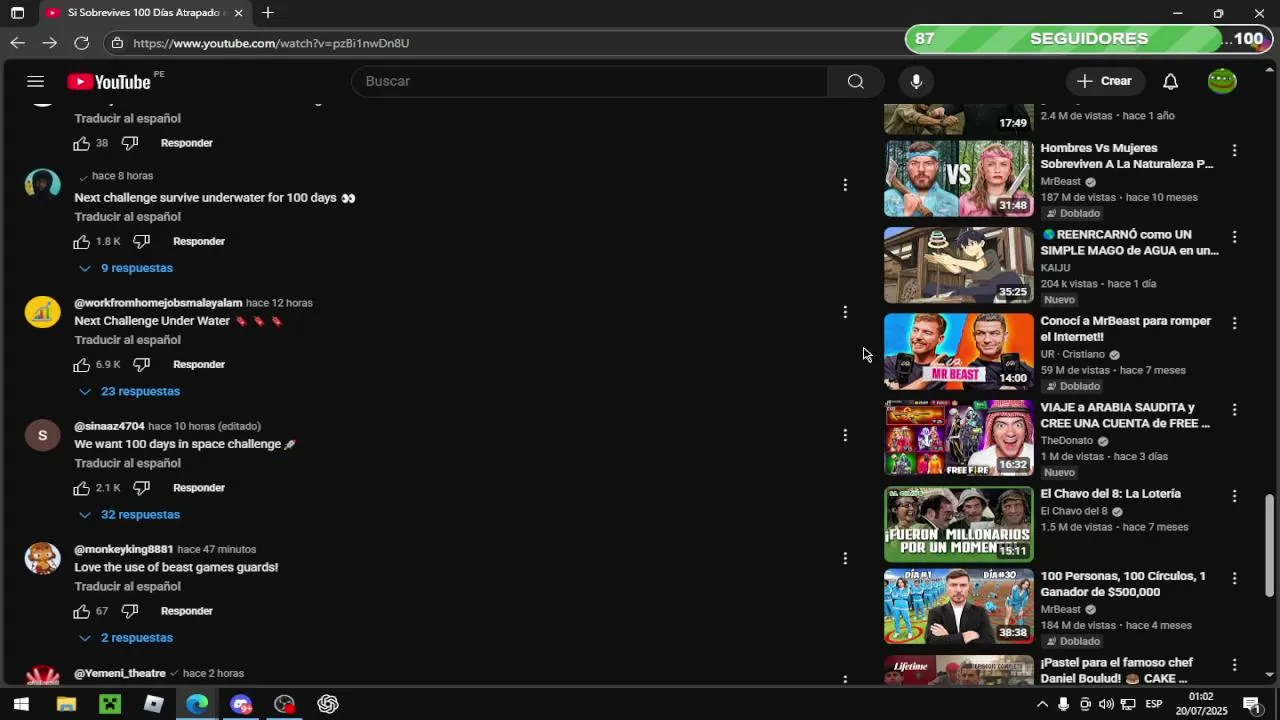Like the 'survive underwater for 100 days' comment
Image resolution: width=1280 pixels, height=720 pixels.
82,241
